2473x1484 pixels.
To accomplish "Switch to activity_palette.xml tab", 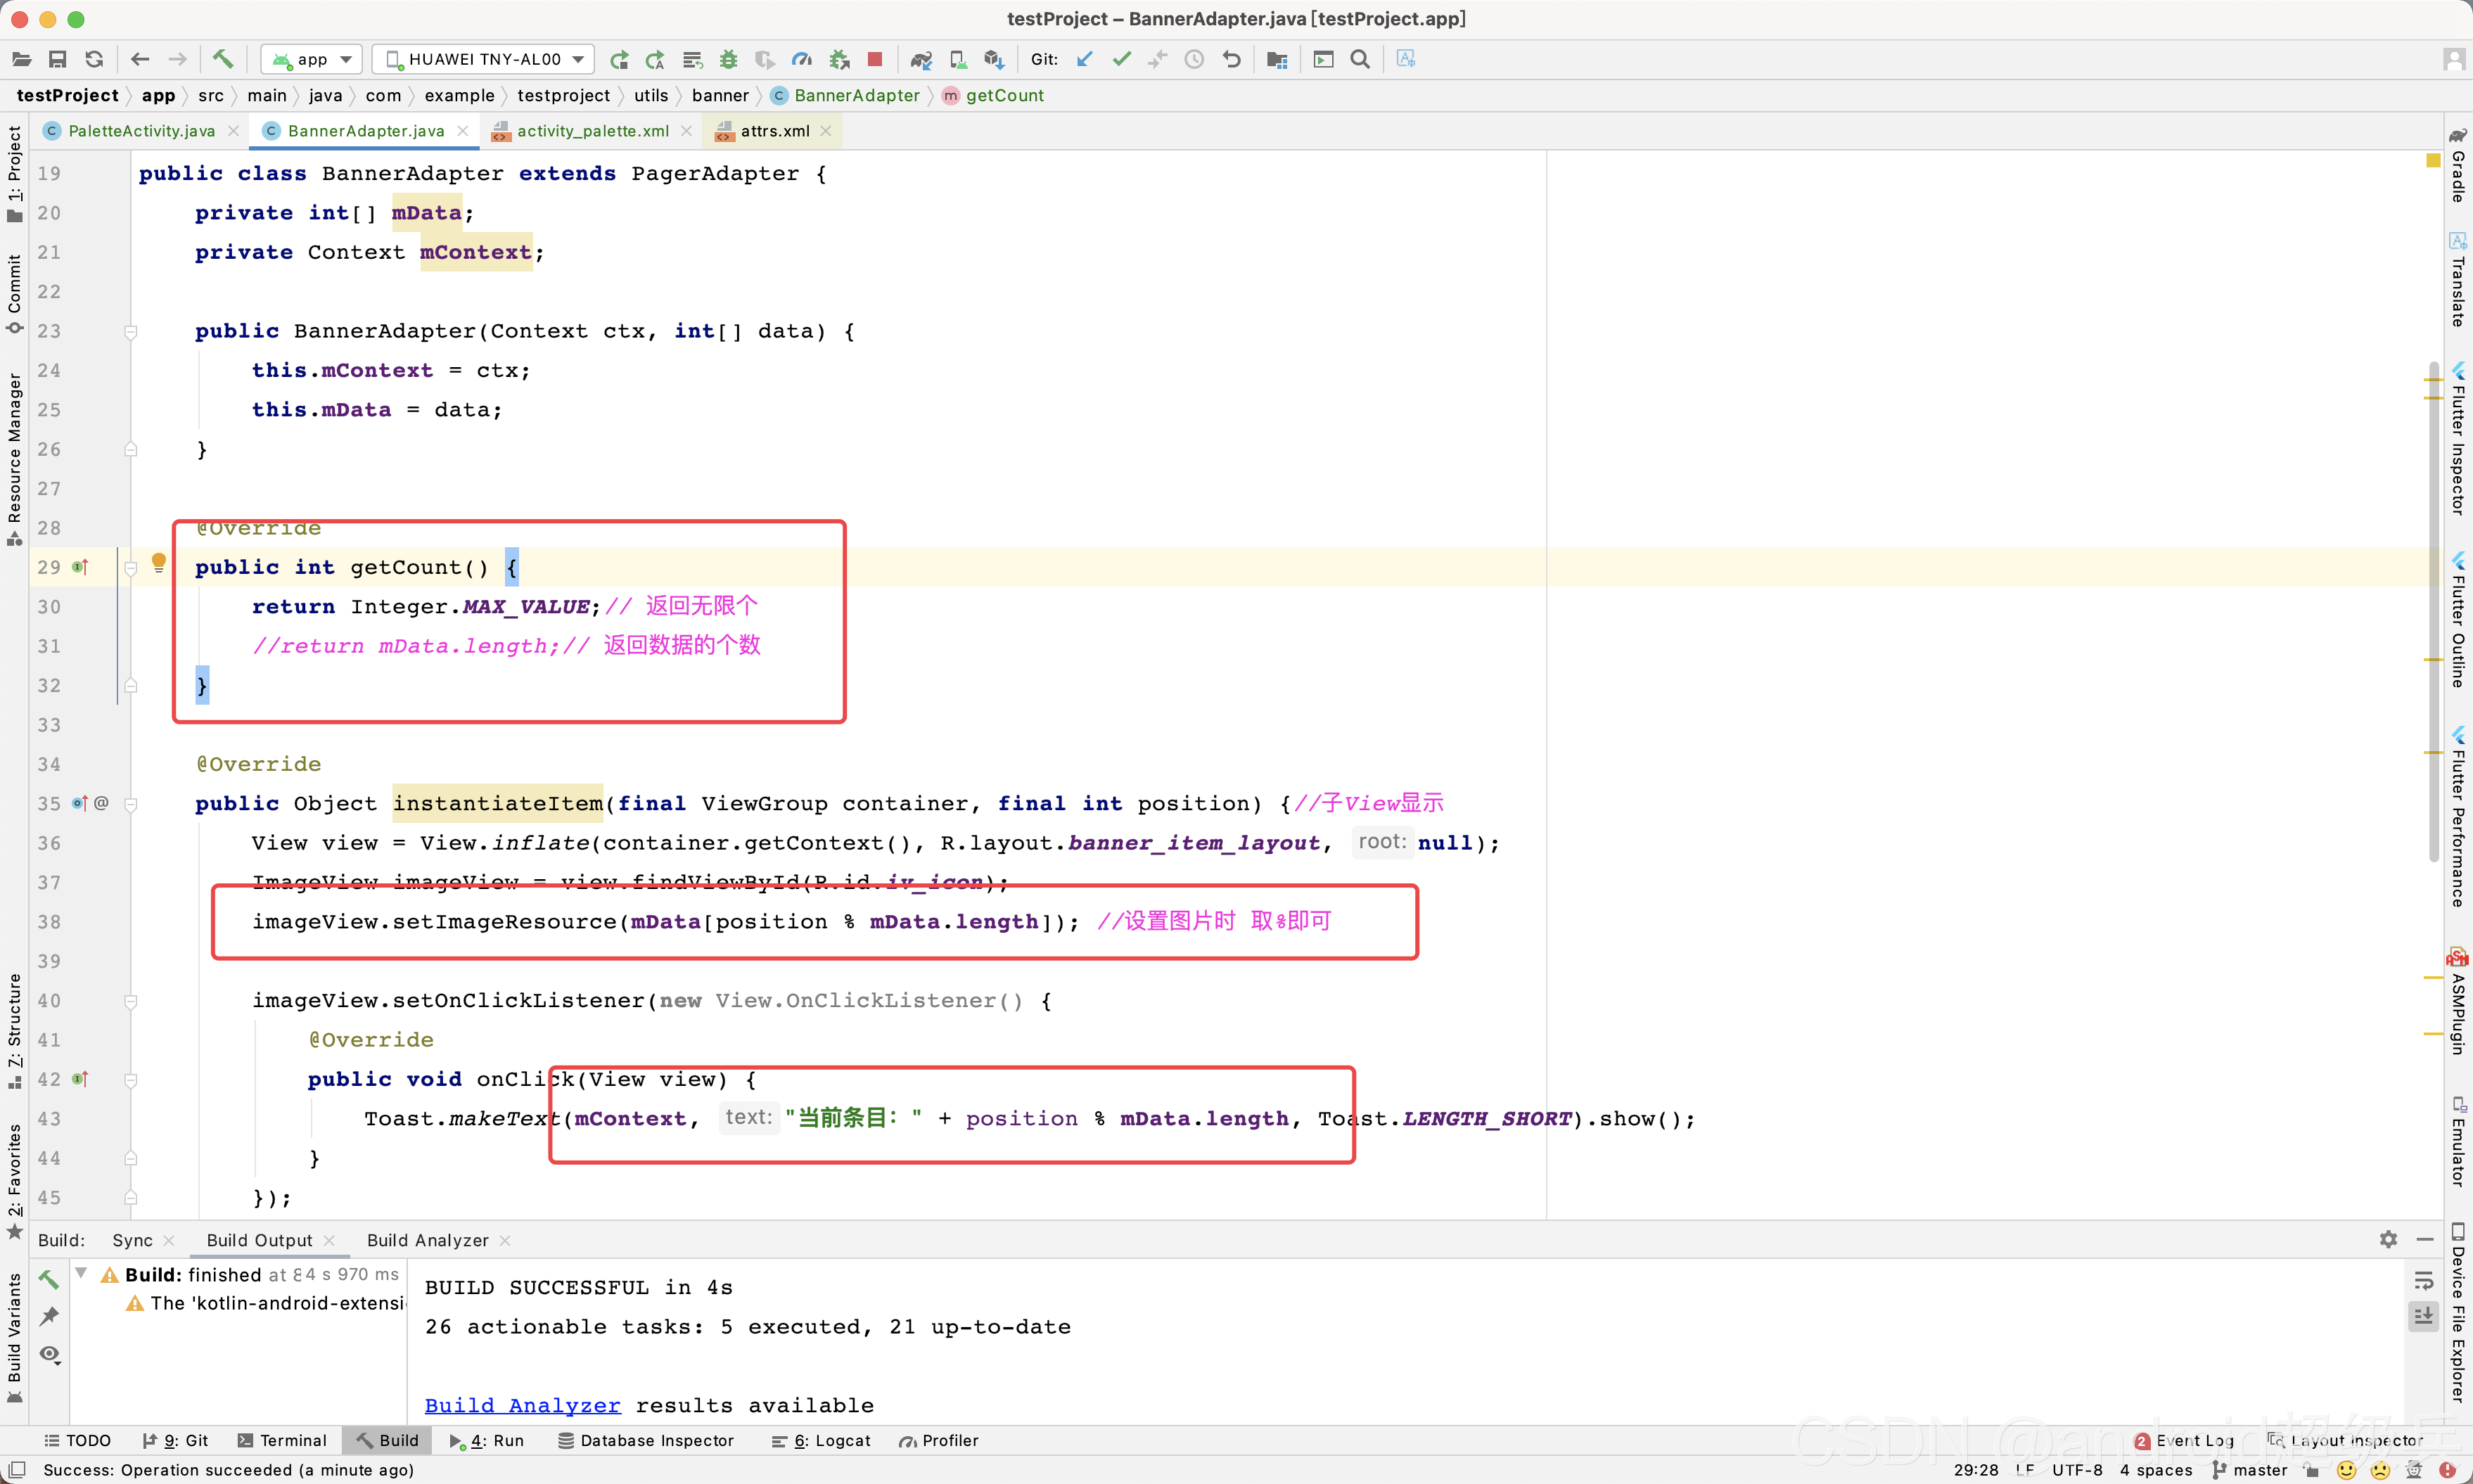I will (592, 131).
